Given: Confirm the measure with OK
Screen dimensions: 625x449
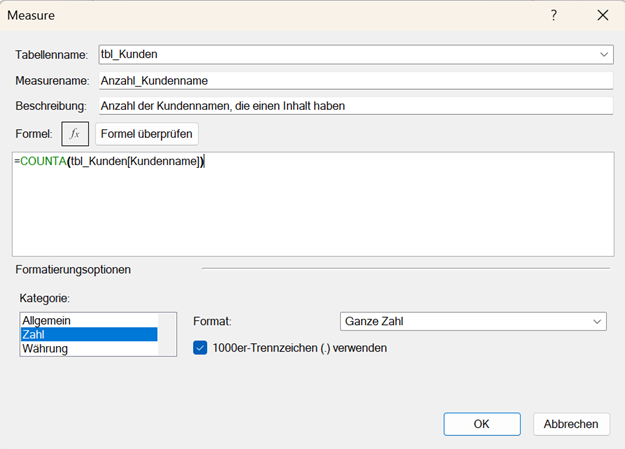Looking at the screenshot, I should tap(481, 424).
